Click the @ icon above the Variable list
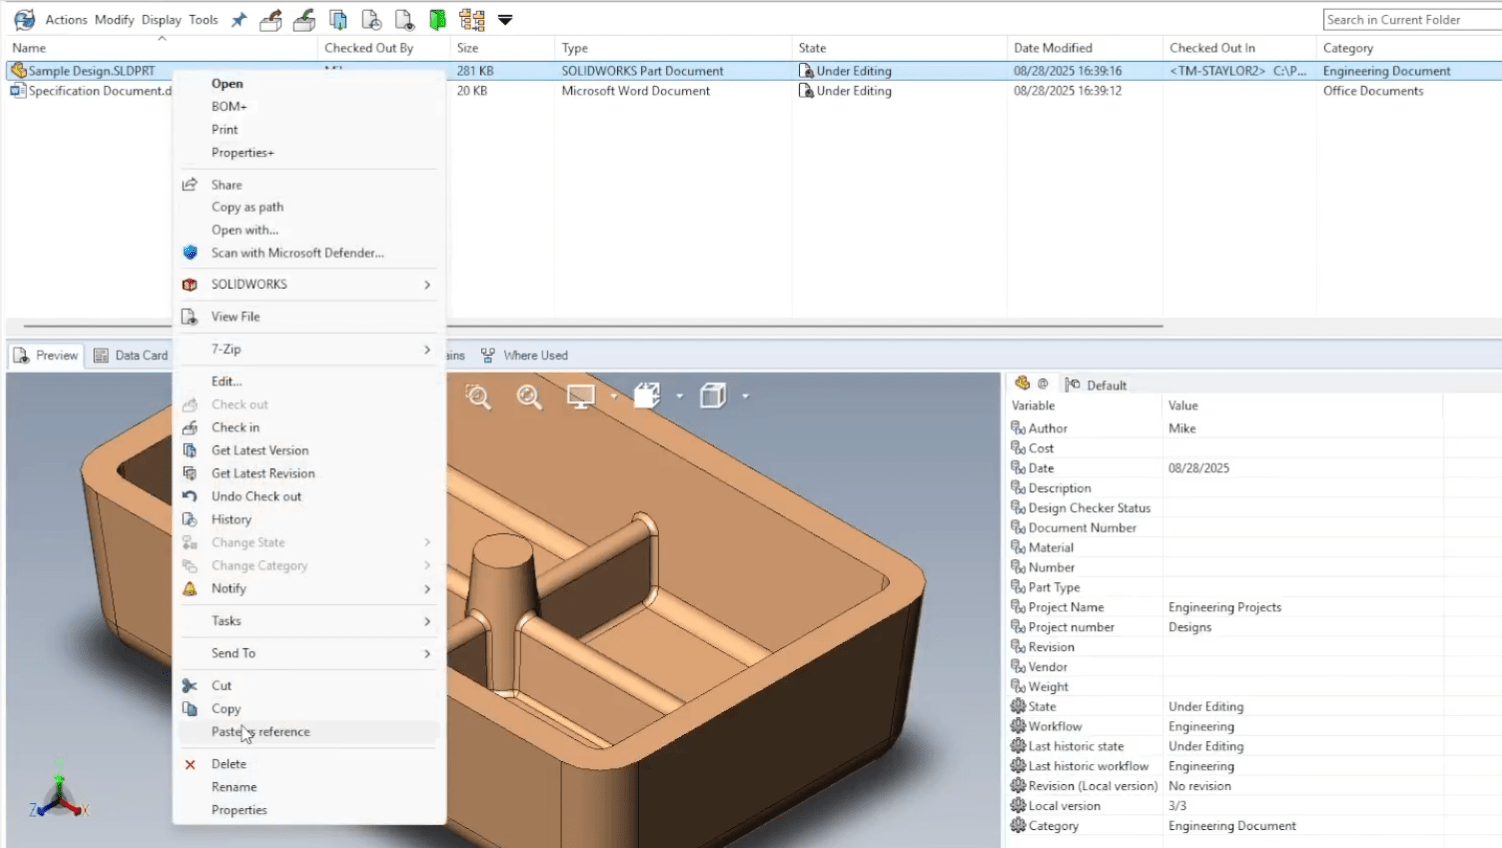This screenshot has width=1502, height=848. (x=1043, y=384)
